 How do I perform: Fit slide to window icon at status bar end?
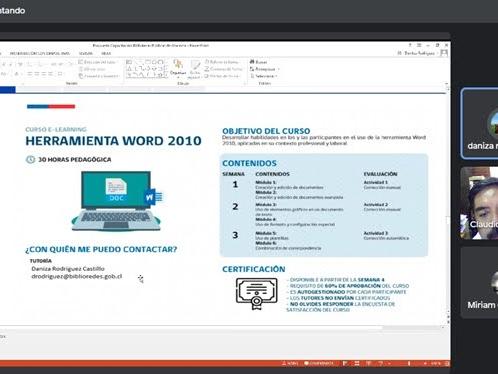coord(447,363)
